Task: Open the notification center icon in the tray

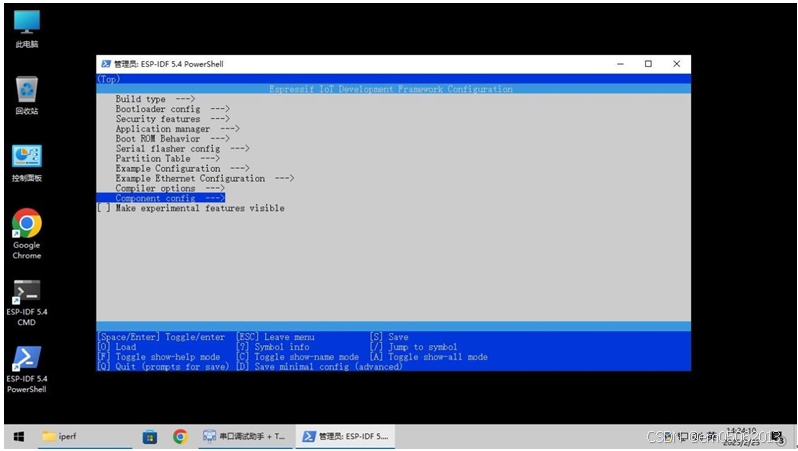Action: click(x=777, y=437)
